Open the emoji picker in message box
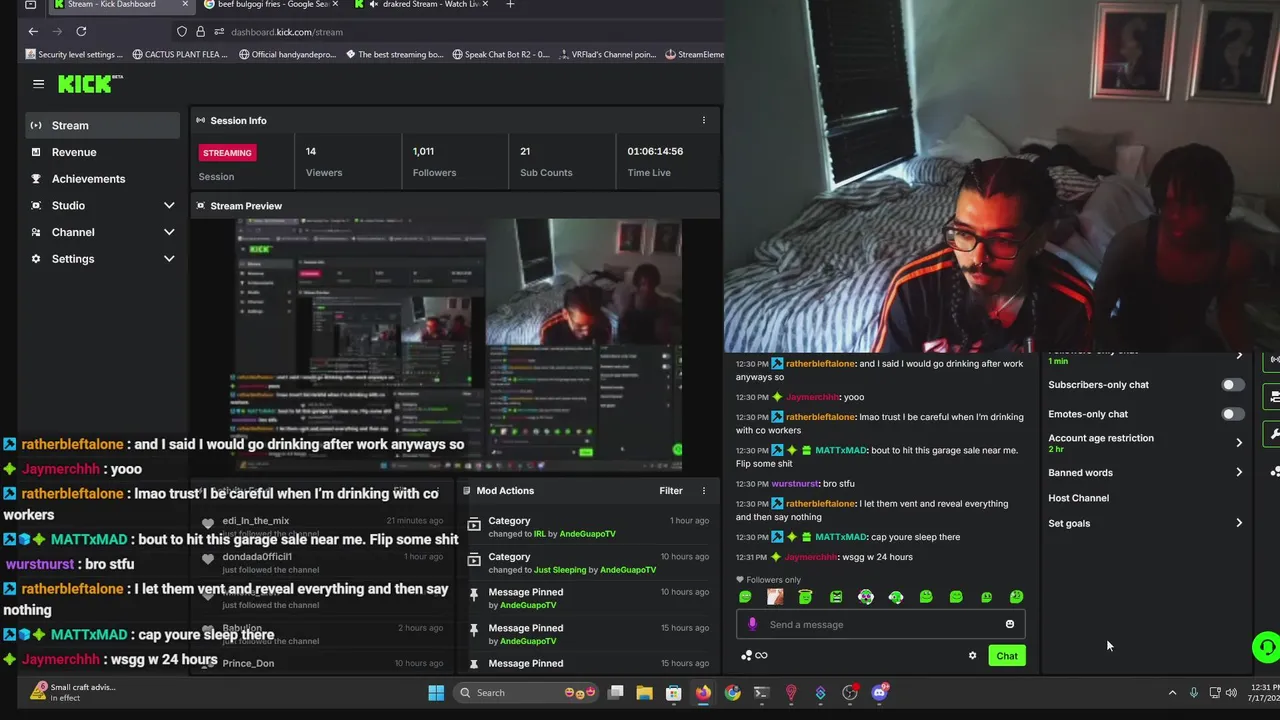Image resolution: width=1280 pixels, height=720 pixels. pyautogui.click(x=1010, y=625)
